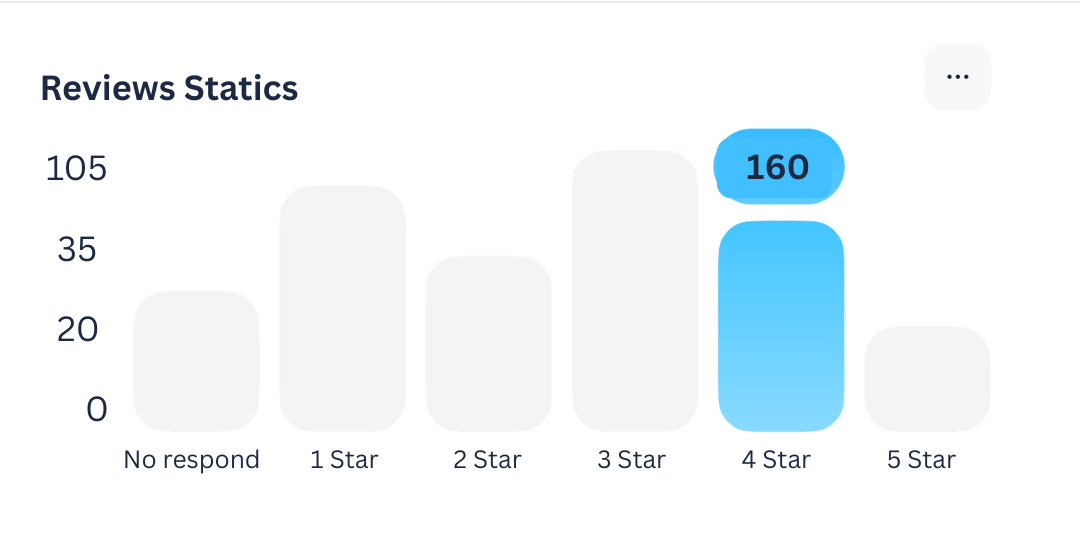The image size is (1080, 536).
Task: Click the short 5 Star bar
Action: coord(927,378)
